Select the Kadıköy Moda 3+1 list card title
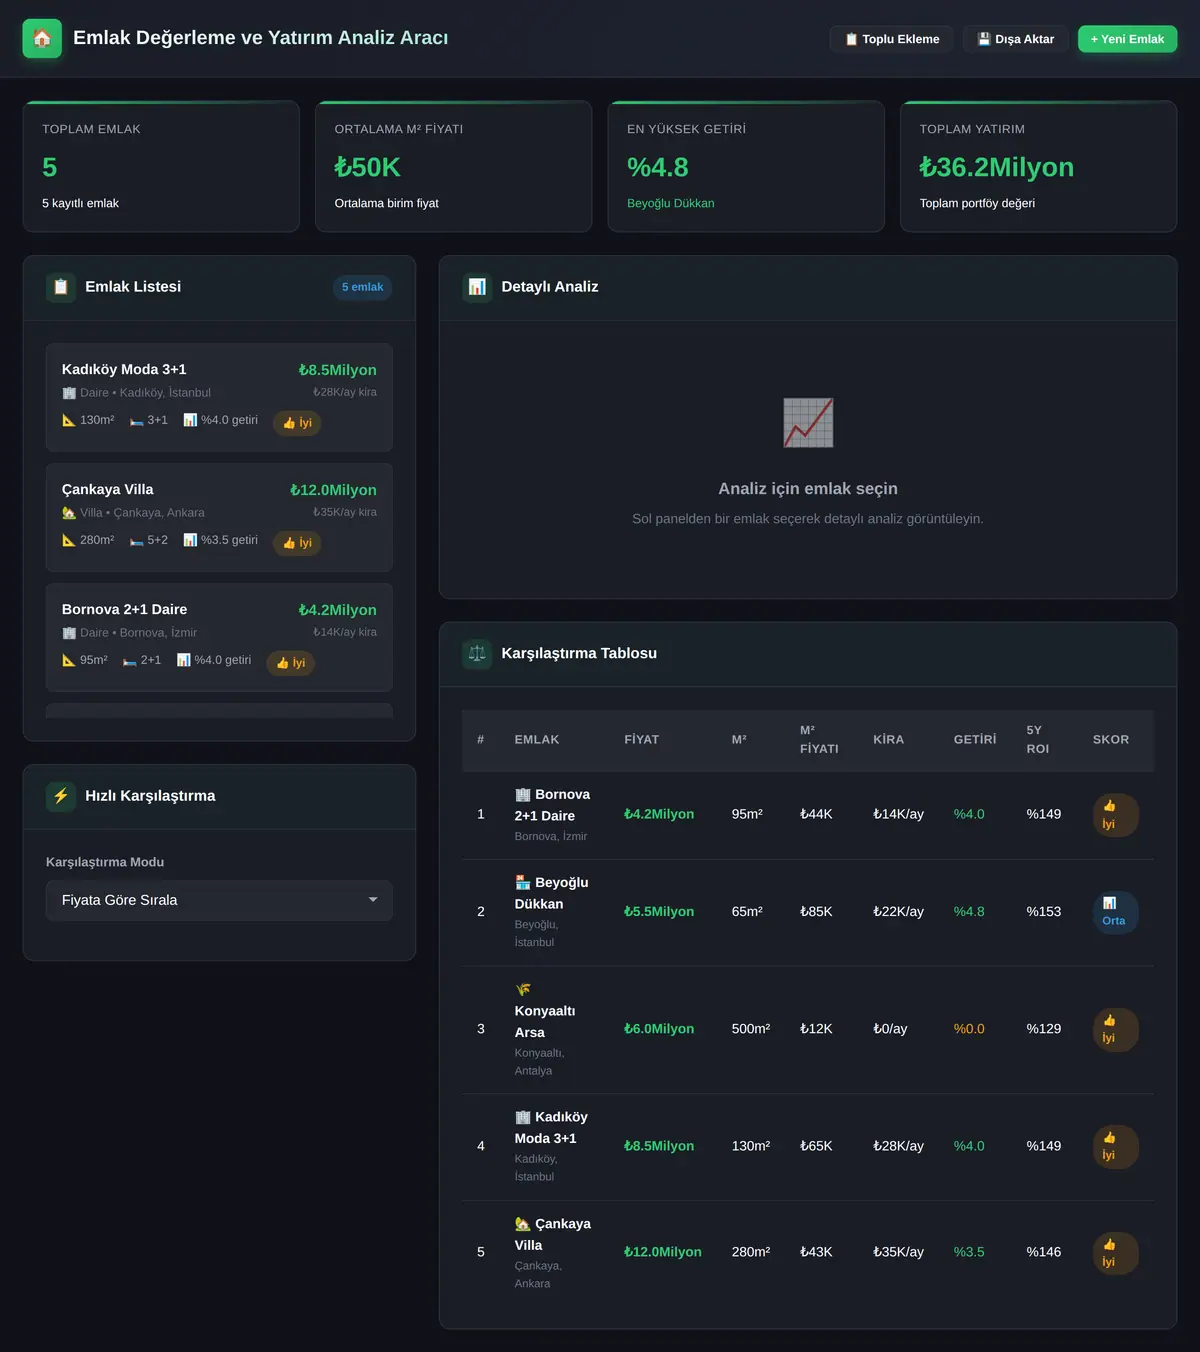Viewport: 1200px width, 1352px height. point(124,369)
